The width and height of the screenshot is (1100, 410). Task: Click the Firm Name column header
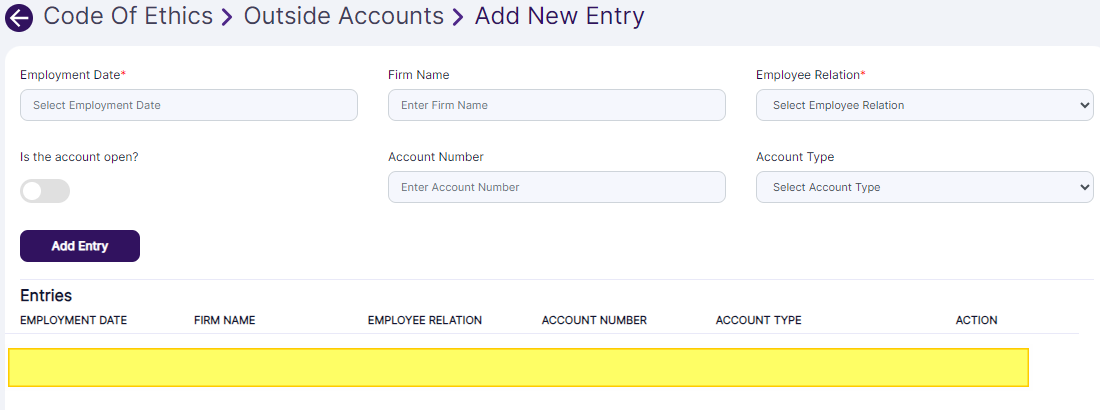click(x=225, y=320)
